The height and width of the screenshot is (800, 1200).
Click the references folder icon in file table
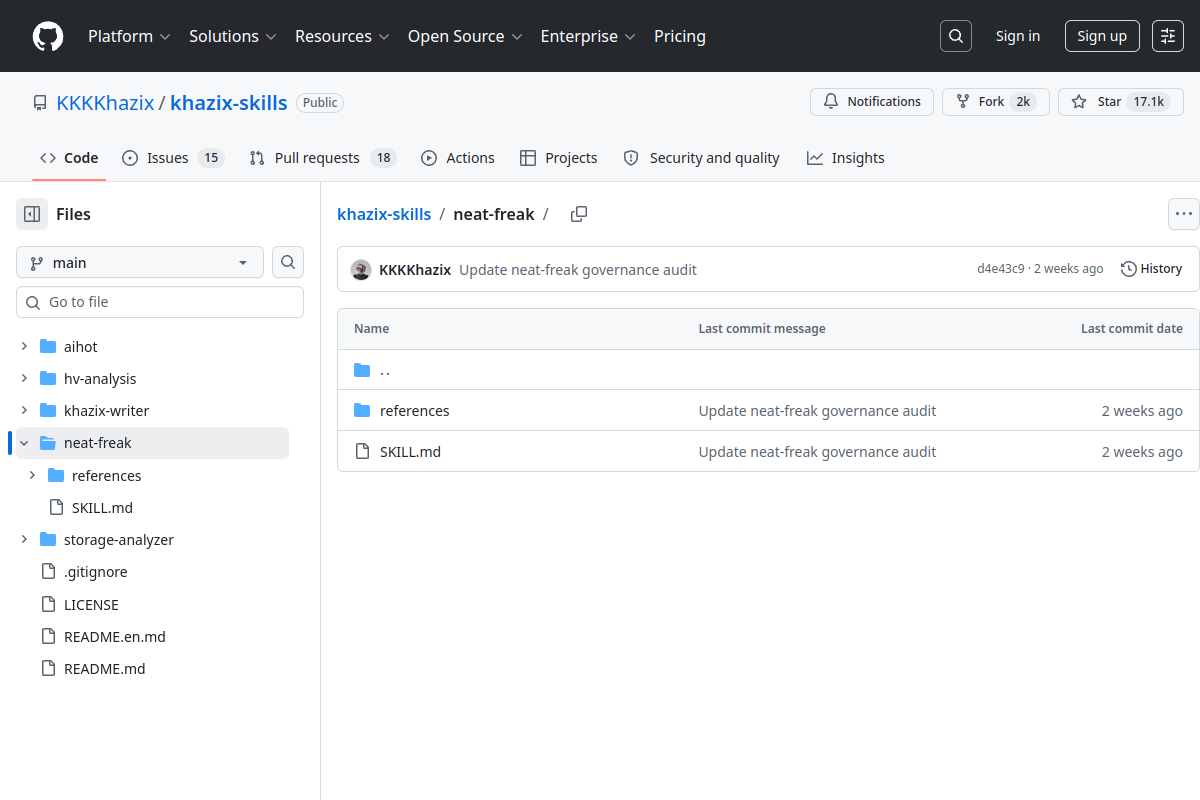(x=362, y=411)
